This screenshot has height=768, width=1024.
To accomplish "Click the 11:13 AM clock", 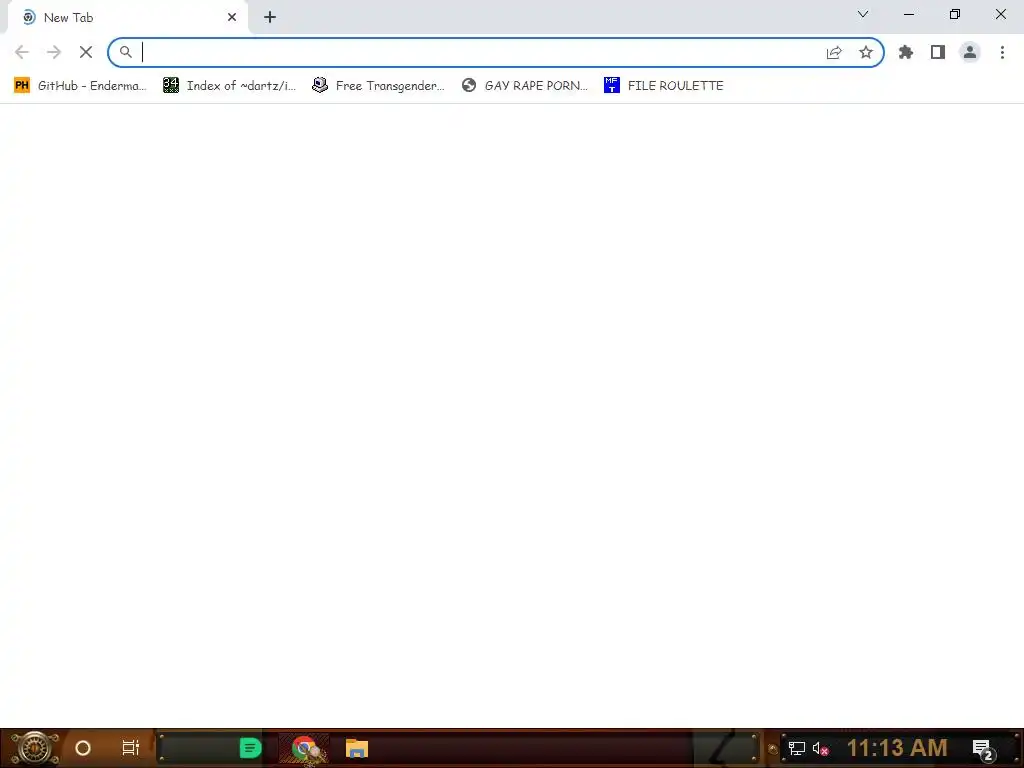I will point(897,748).
